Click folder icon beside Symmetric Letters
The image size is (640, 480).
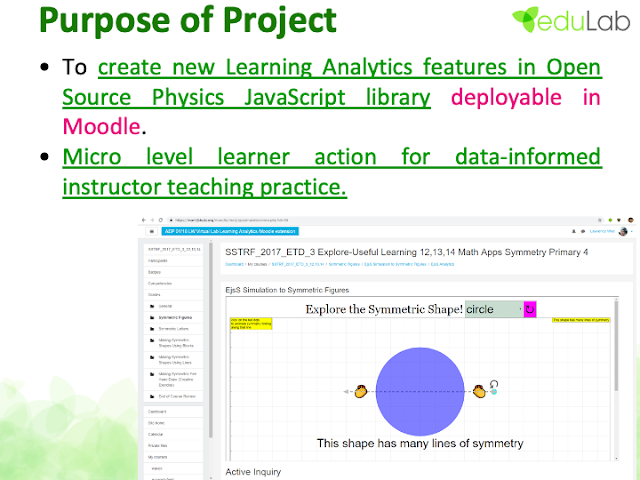coord(152,329)
